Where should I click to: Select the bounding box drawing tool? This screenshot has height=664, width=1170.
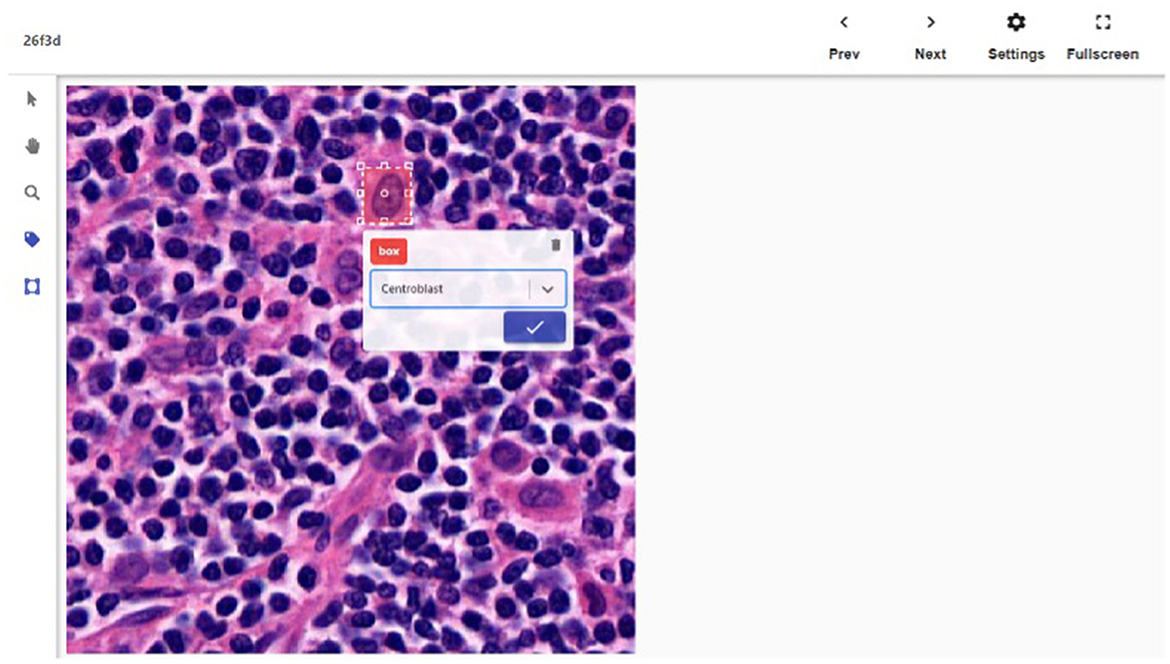coord(32,286)
